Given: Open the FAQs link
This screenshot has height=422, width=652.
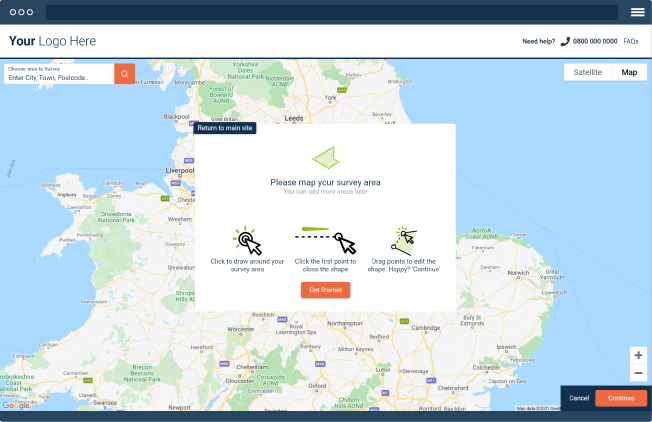Looking at the screenshot, I should (x=631, y=41).
